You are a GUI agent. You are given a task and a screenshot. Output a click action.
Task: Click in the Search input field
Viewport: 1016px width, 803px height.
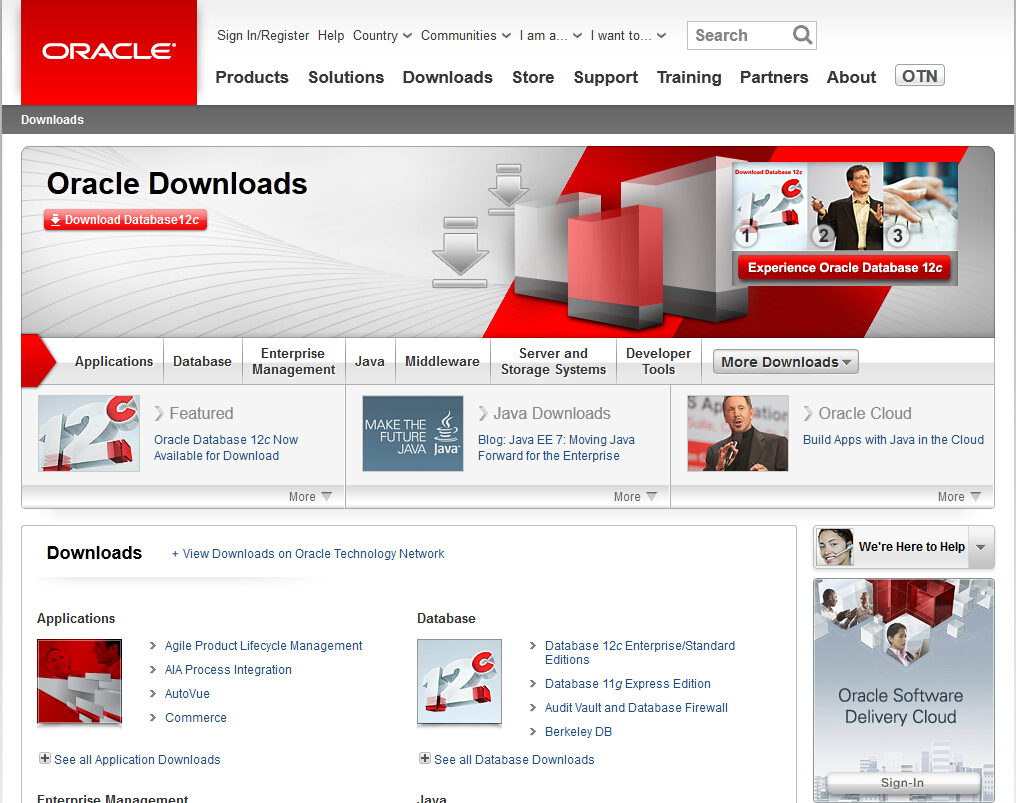pos(739,35)
